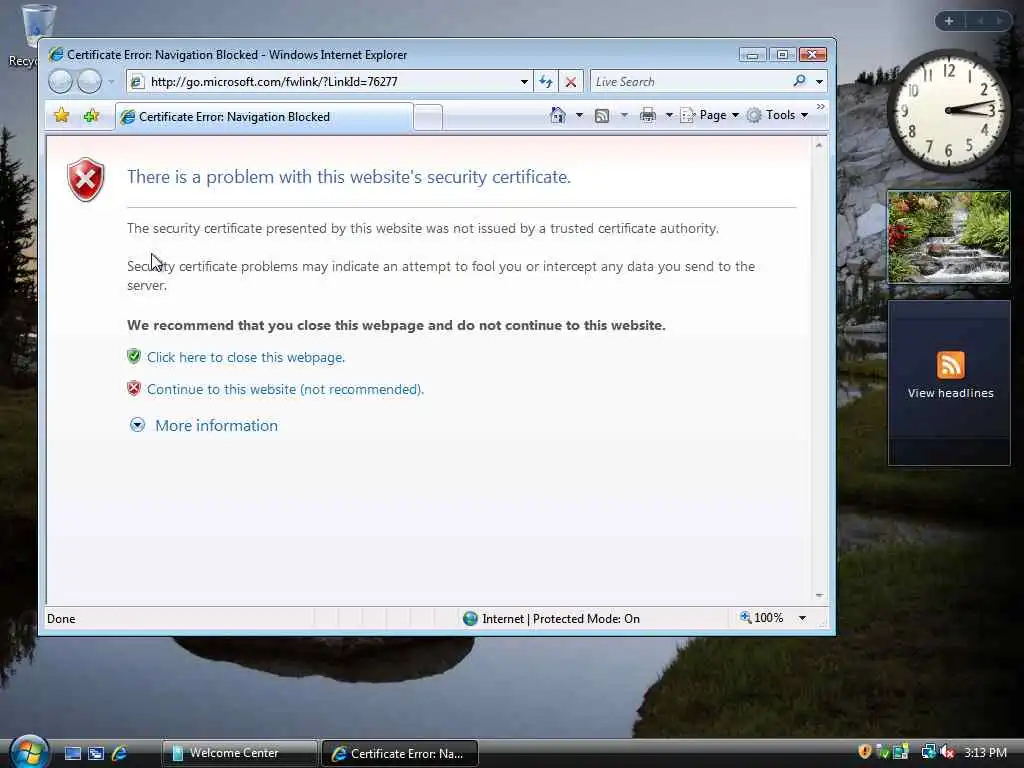Expand the More information section
The image size is (1024, 768).
coord(137,425)
